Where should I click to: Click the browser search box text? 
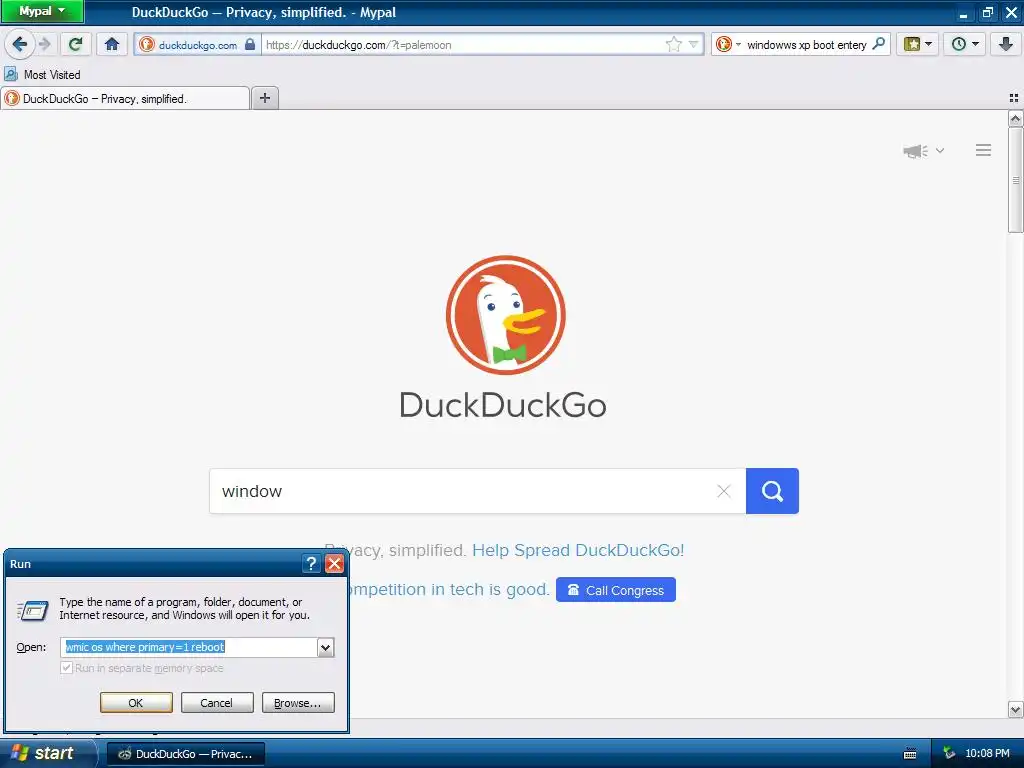pyautogui.click(x=807, y=45)
